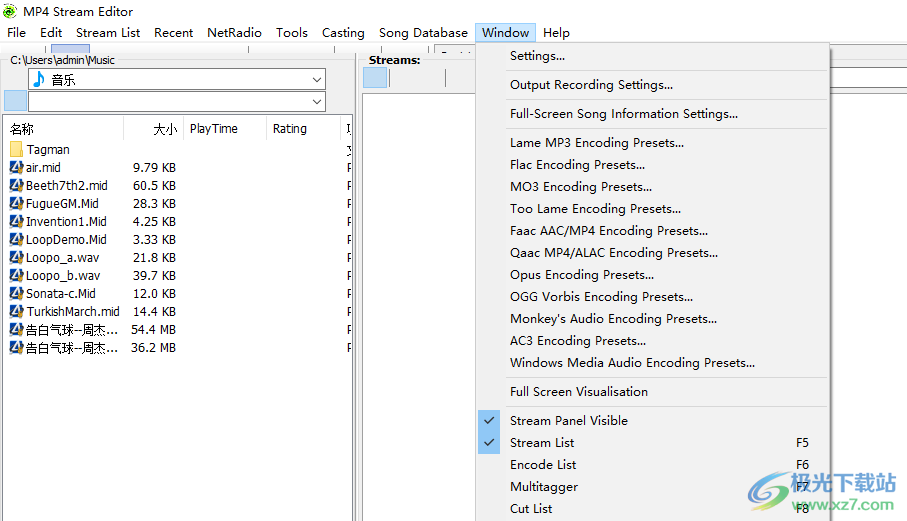Open the Stream List menu

pyautogui.click(x=108, y=33)
